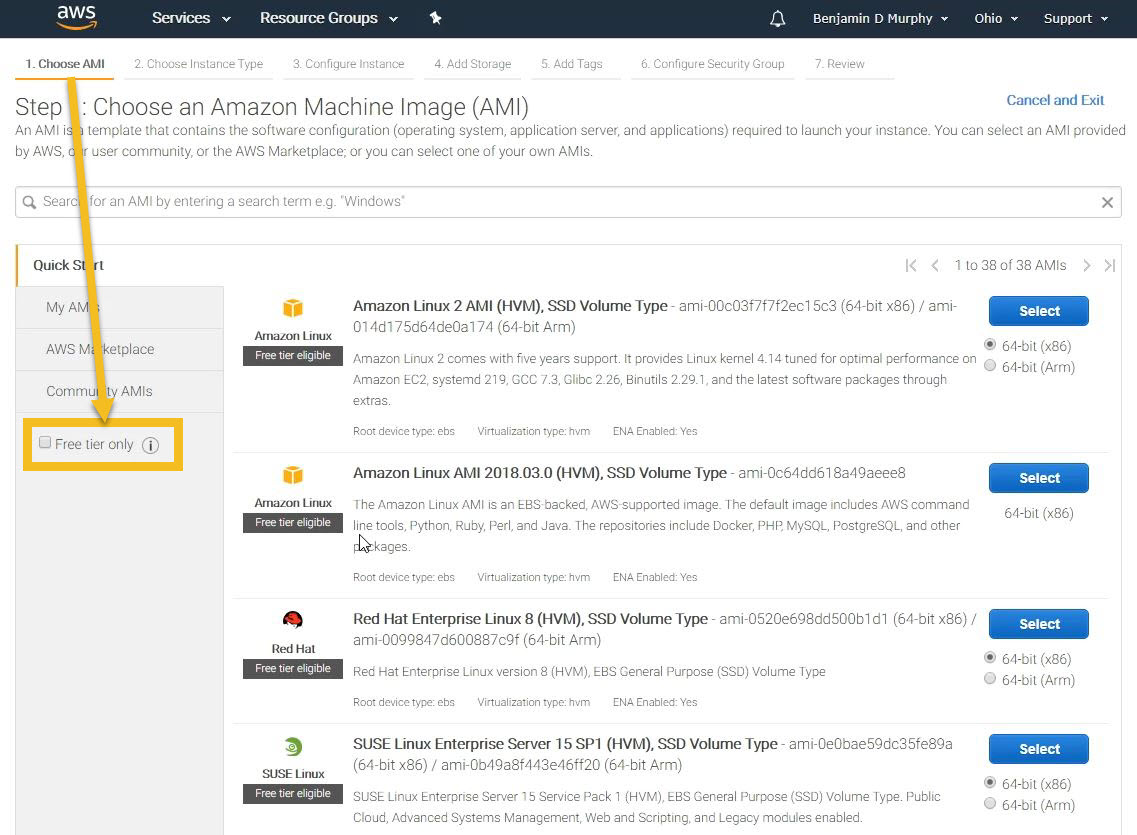Select Amazon Linux AMI 2018.03.0
1137x835 pixels.
(1038, 478)
